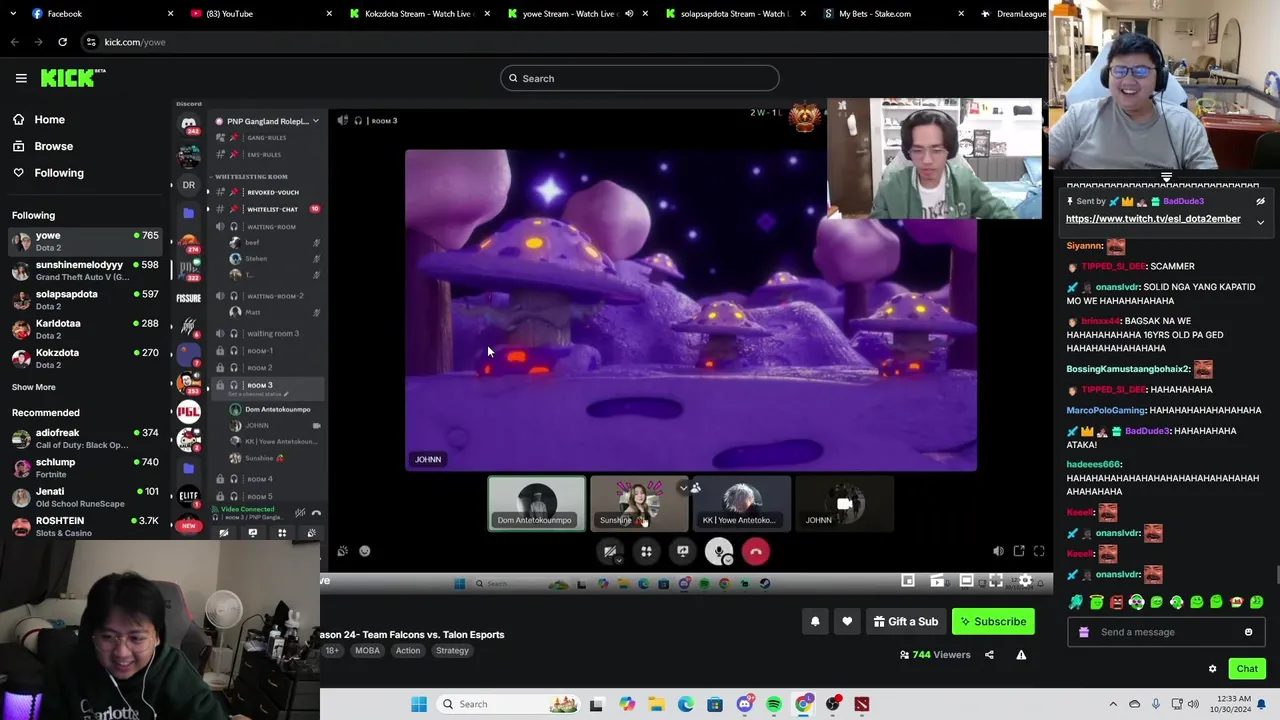Open recommended channel schlump
Image resolution: width=1280 pixels, height=720 pixels.
(x=85, y=468)
